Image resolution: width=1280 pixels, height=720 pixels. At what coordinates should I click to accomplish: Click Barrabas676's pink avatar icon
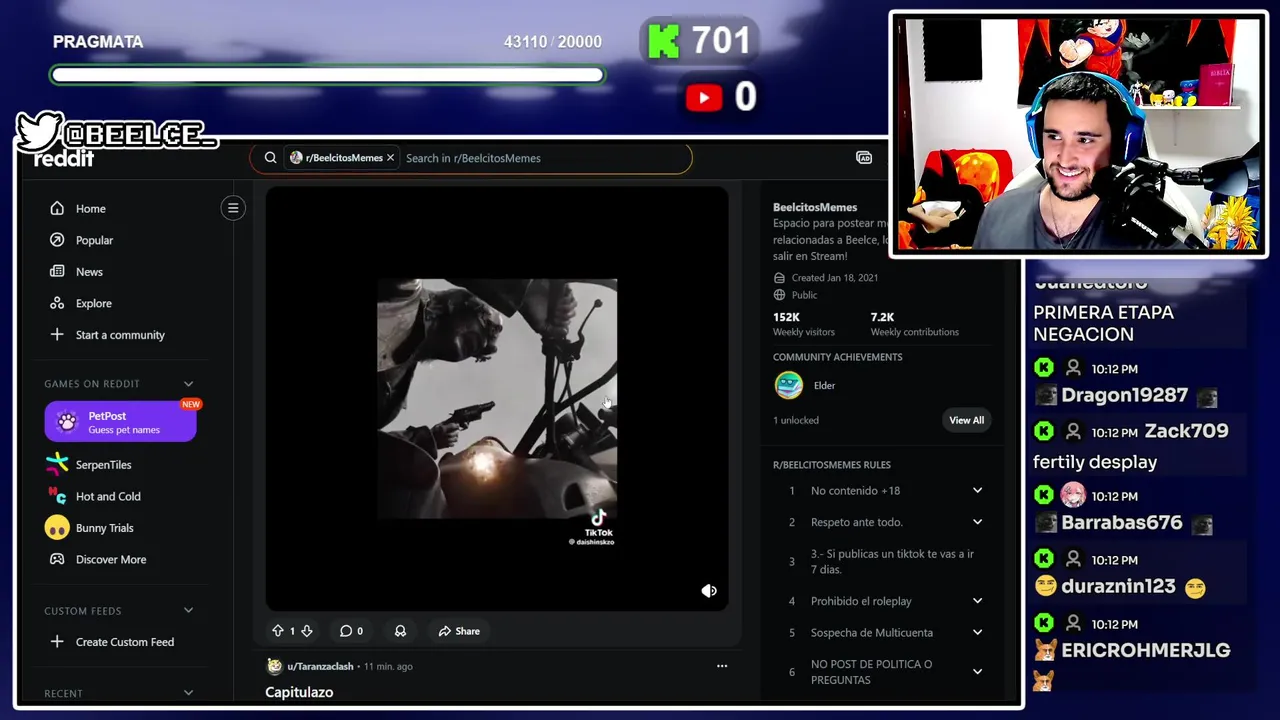click(1073, 495)
